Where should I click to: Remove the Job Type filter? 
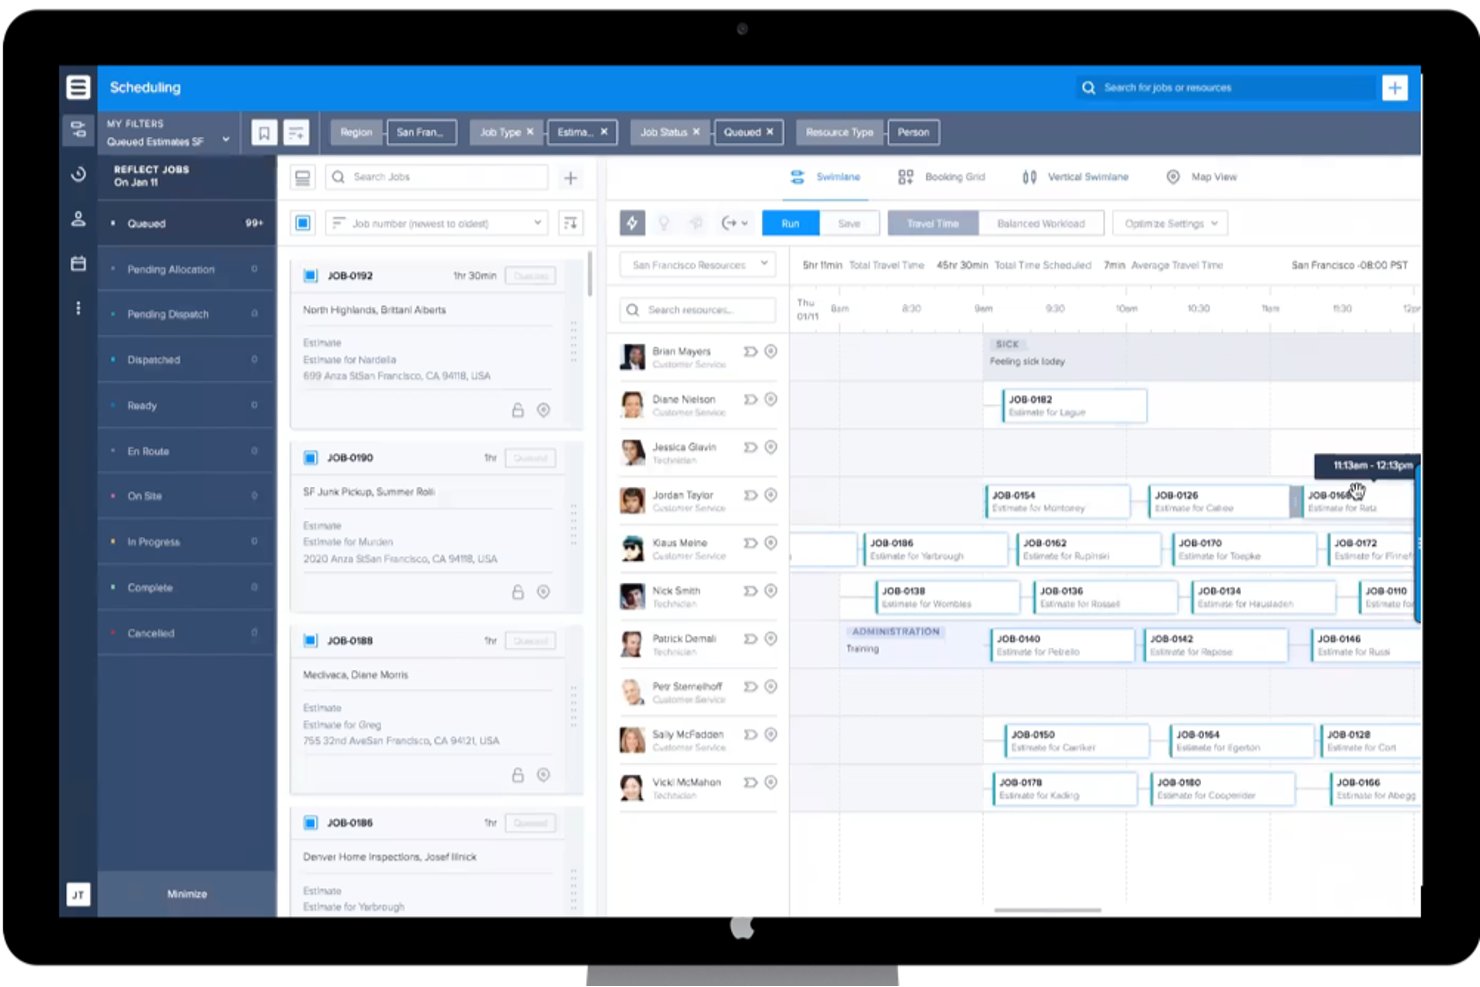pos(530,132)
